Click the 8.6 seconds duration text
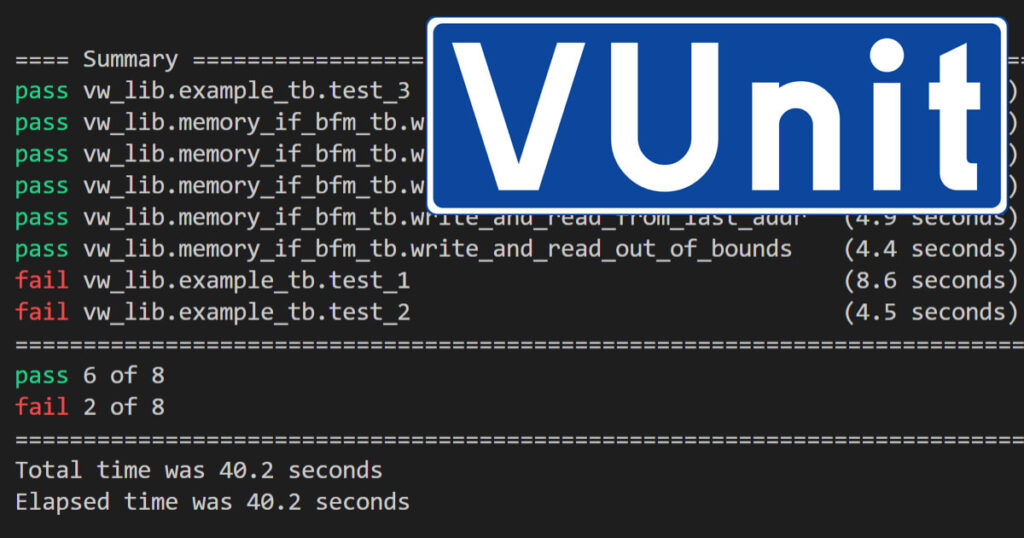Viewport: 1024px width, 538px height. pyautogui.click(x=931, y=281)
